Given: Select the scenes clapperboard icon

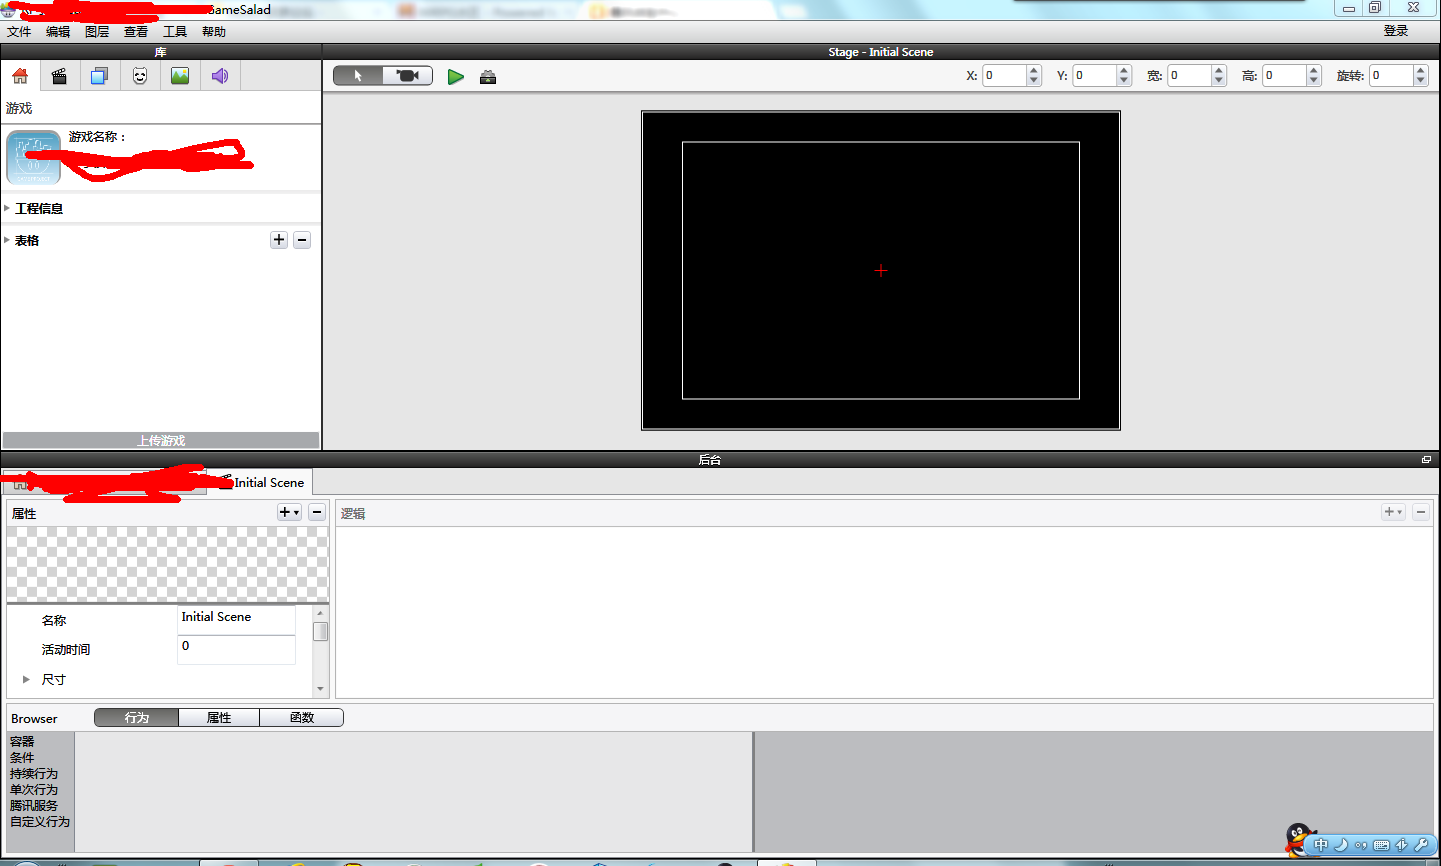Looking at the screenshot, I should click(x=60, y=76).
